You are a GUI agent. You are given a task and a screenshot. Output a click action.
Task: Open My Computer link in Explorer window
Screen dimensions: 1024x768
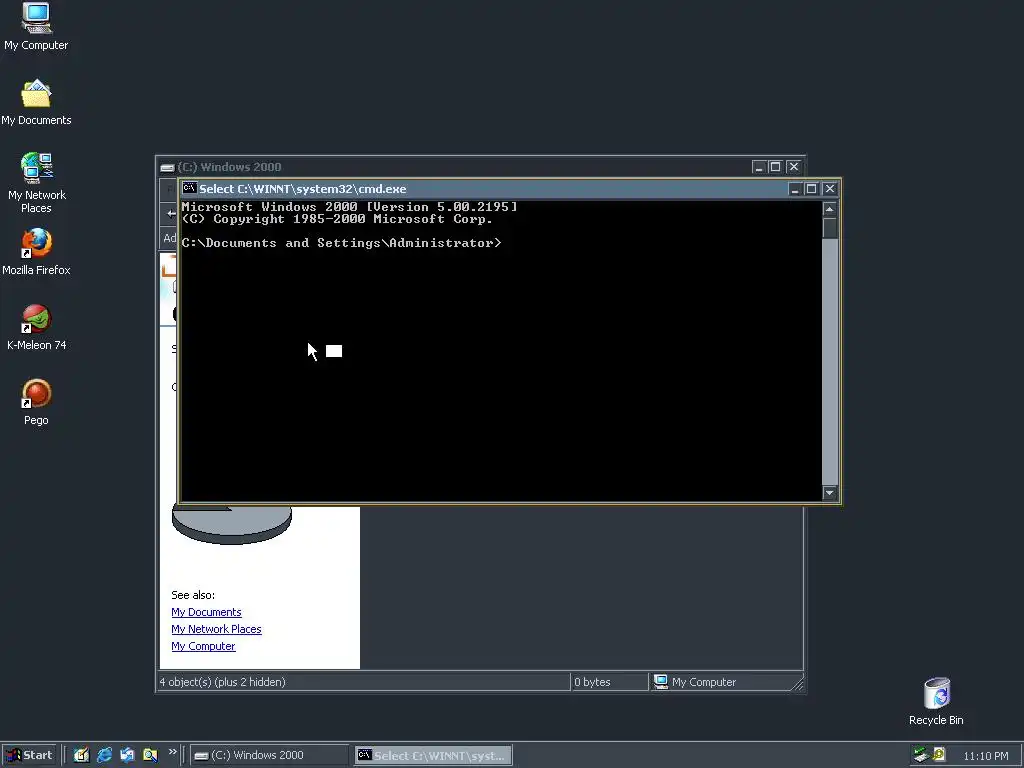[x=203, y=646]
